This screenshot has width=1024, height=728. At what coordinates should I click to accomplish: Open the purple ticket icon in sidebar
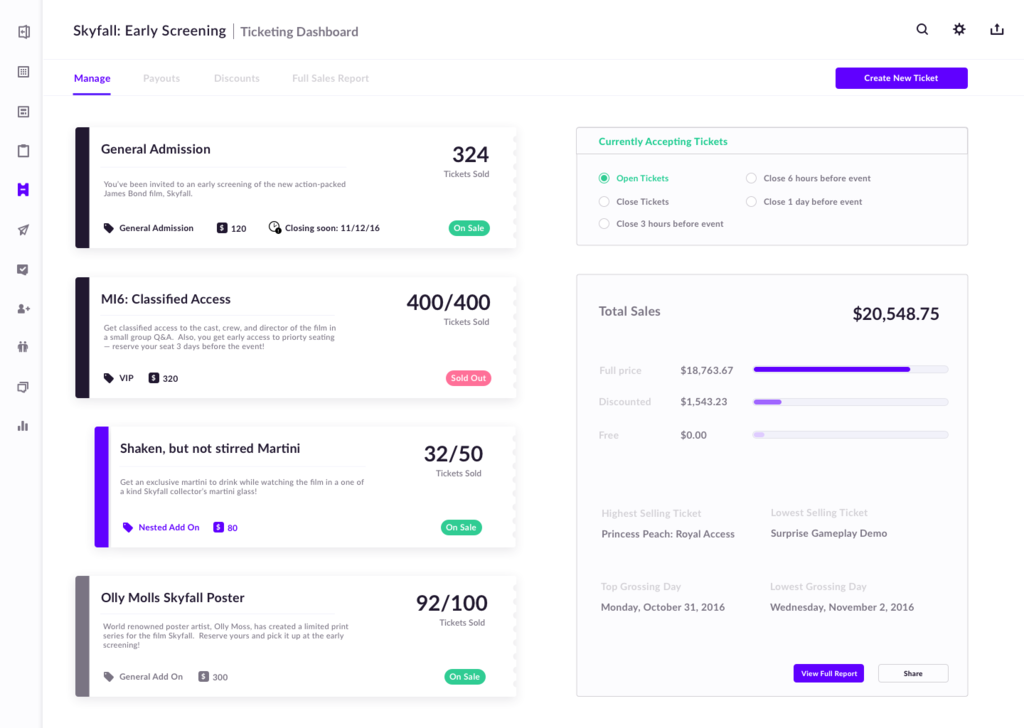(23, 189)
